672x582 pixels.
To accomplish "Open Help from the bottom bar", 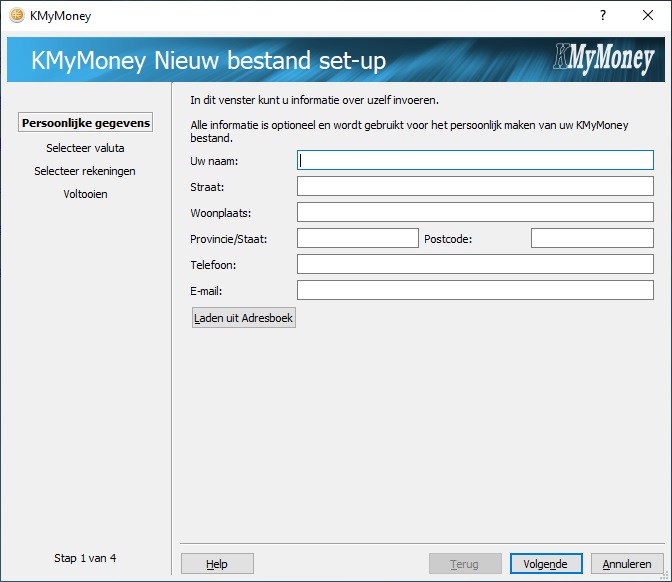I will 217,564.
